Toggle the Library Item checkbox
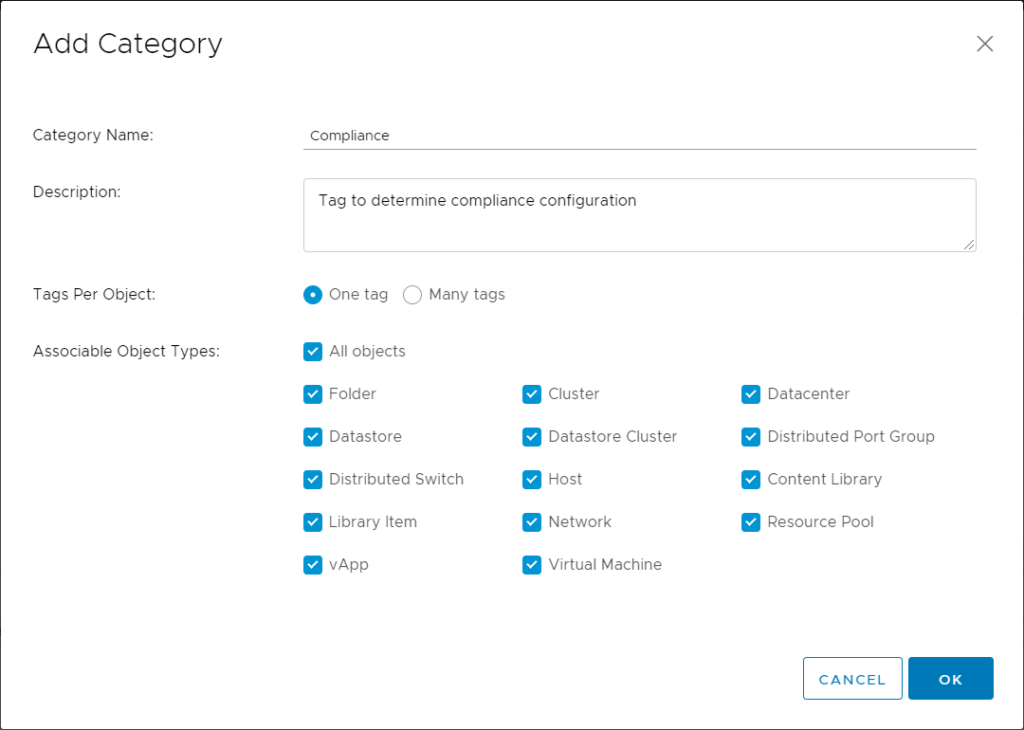The width and height of the screenshot is (1024, 730). coord(313,522)
